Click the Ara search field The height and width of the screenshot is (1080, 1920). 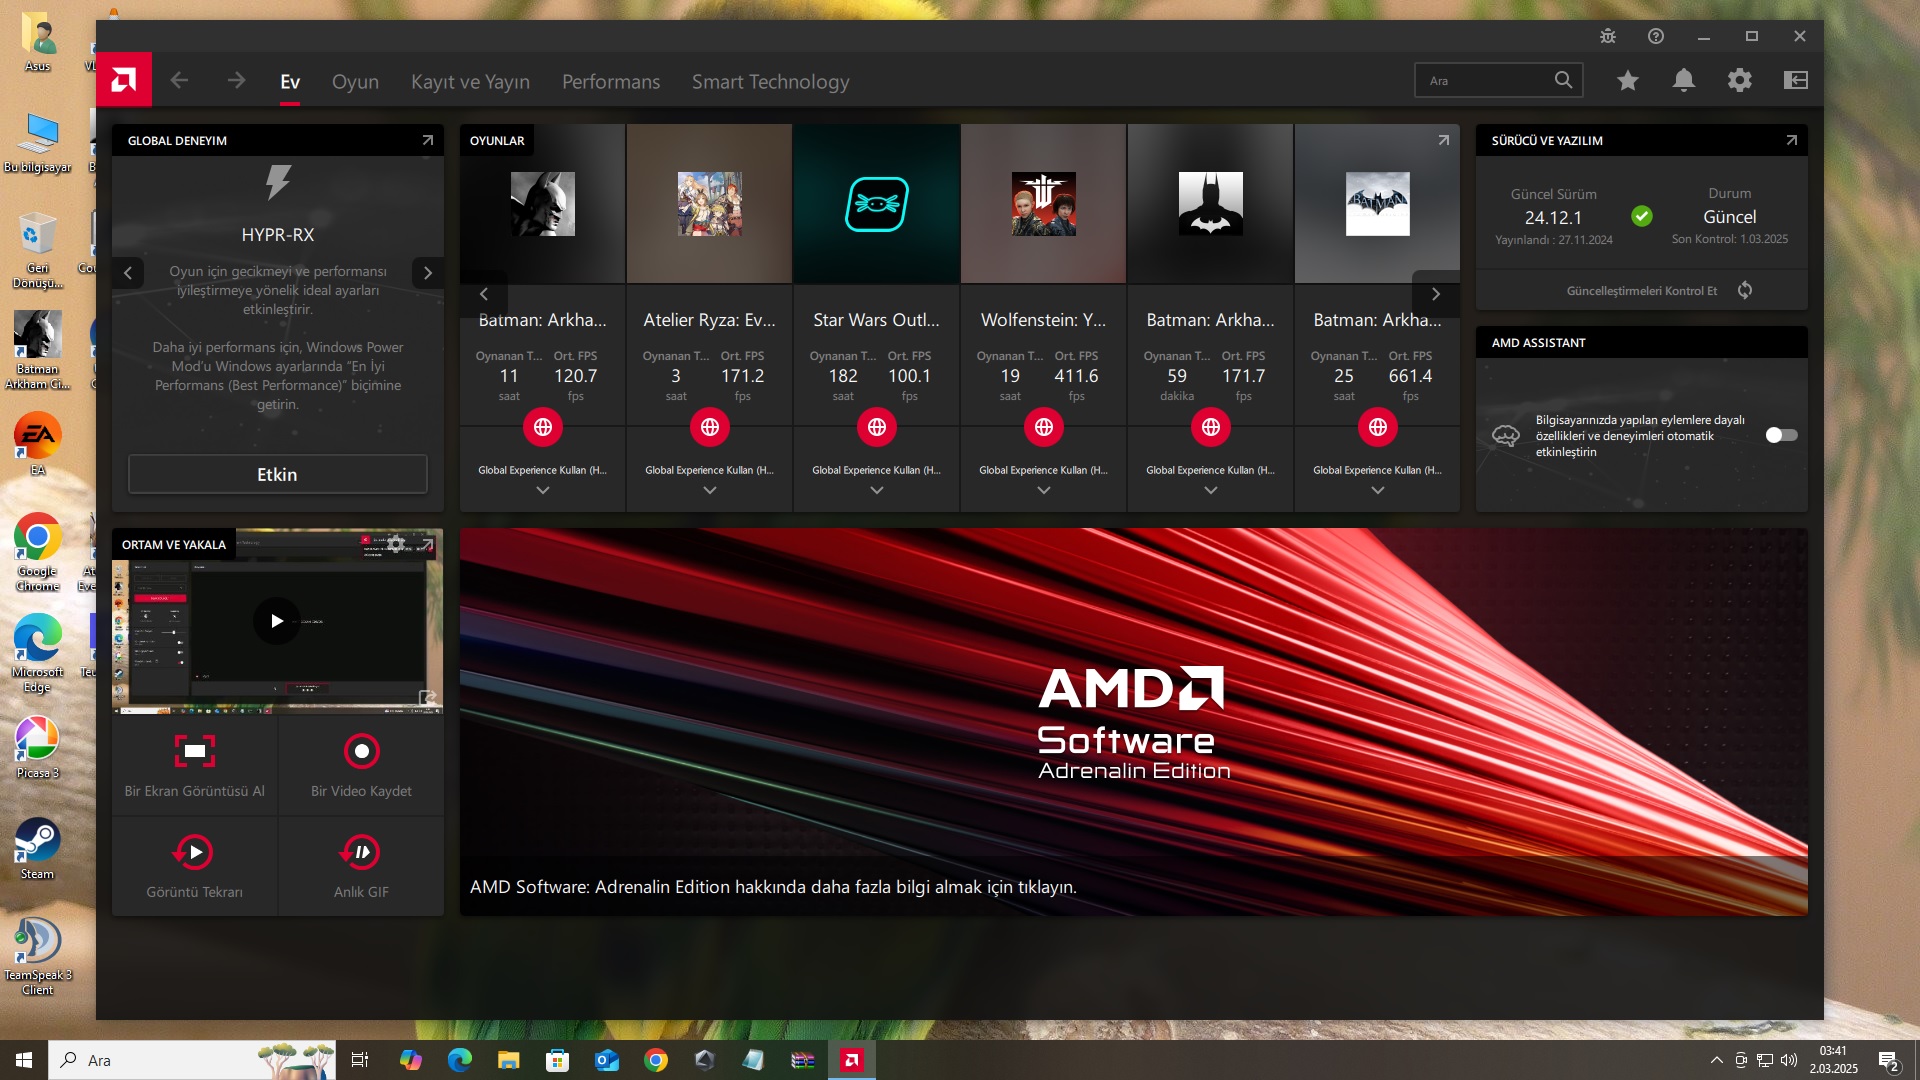1485,81
